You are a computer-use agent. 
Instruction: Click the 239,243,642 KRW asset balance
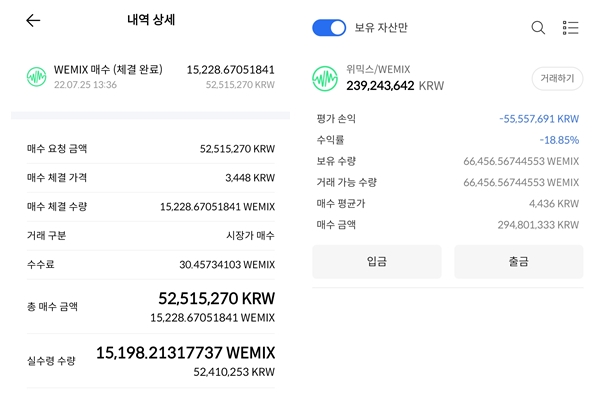point(395,85)
